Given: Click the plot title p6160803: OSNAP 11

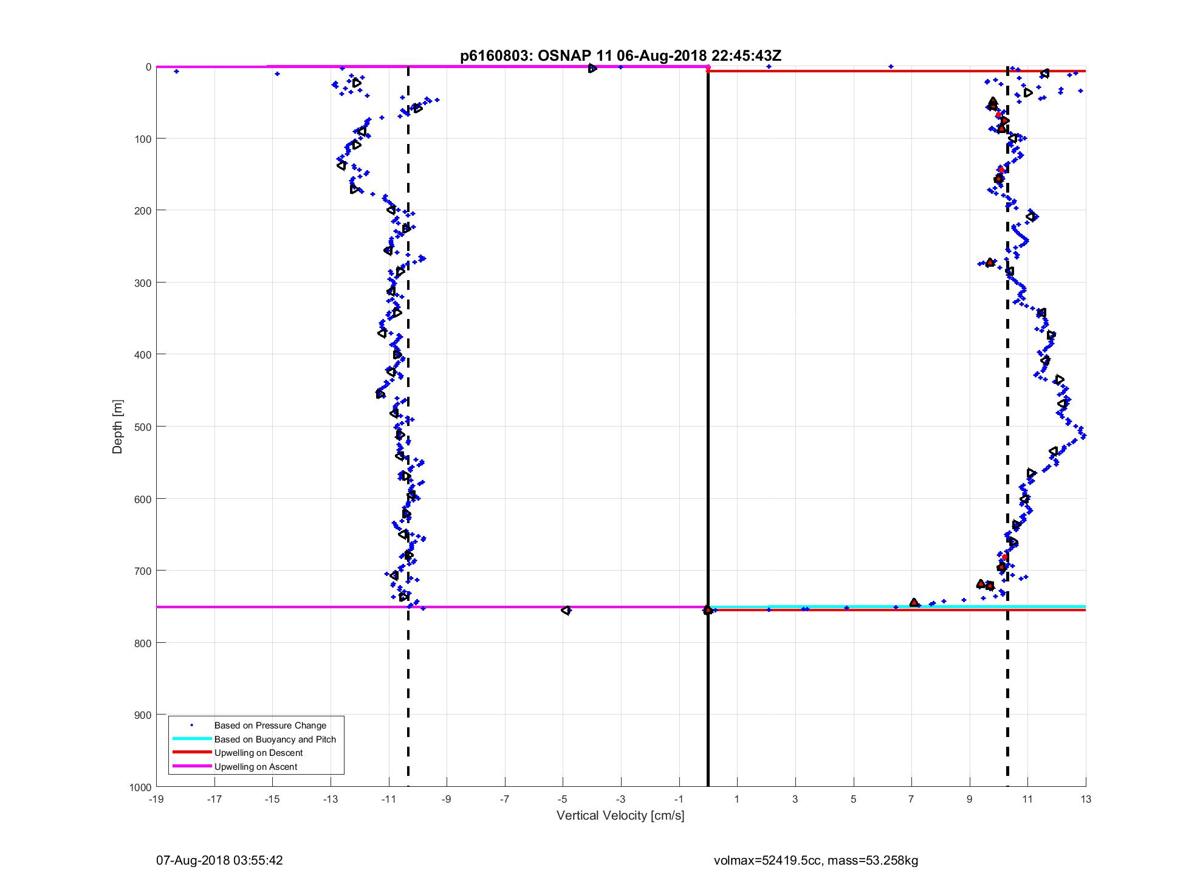Looking at the screenshot, I should tap(620, 56).
